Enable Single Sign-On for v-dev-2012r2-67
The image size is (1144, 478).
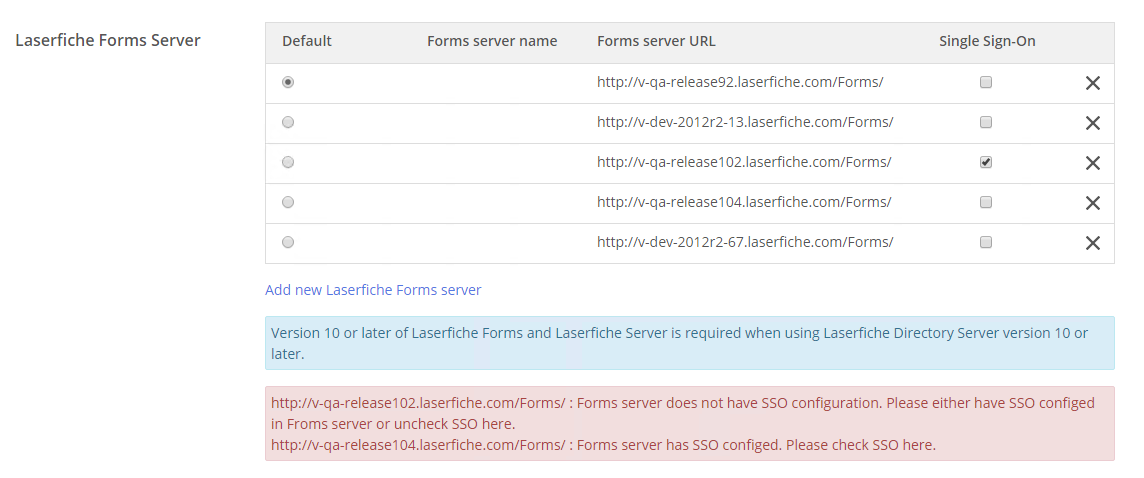(986, 242)
